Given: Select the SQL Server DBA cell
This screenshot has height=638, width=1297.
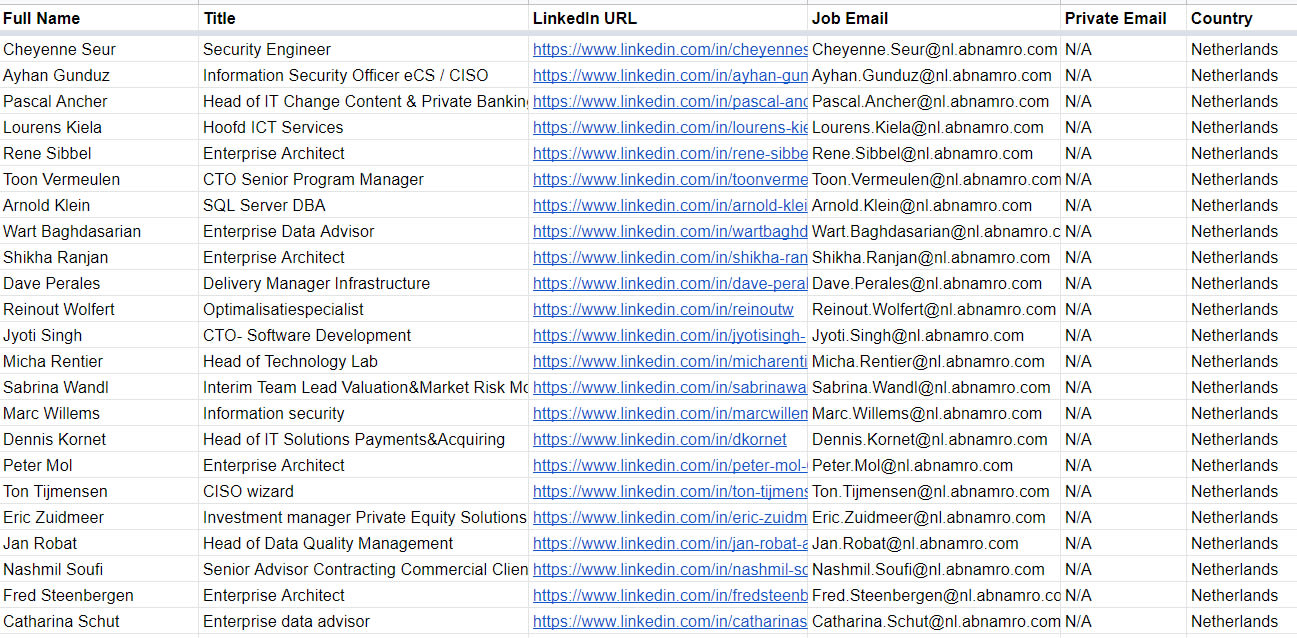Looking at the screenshot, I should pyautogui.click(x=364, y=205).
